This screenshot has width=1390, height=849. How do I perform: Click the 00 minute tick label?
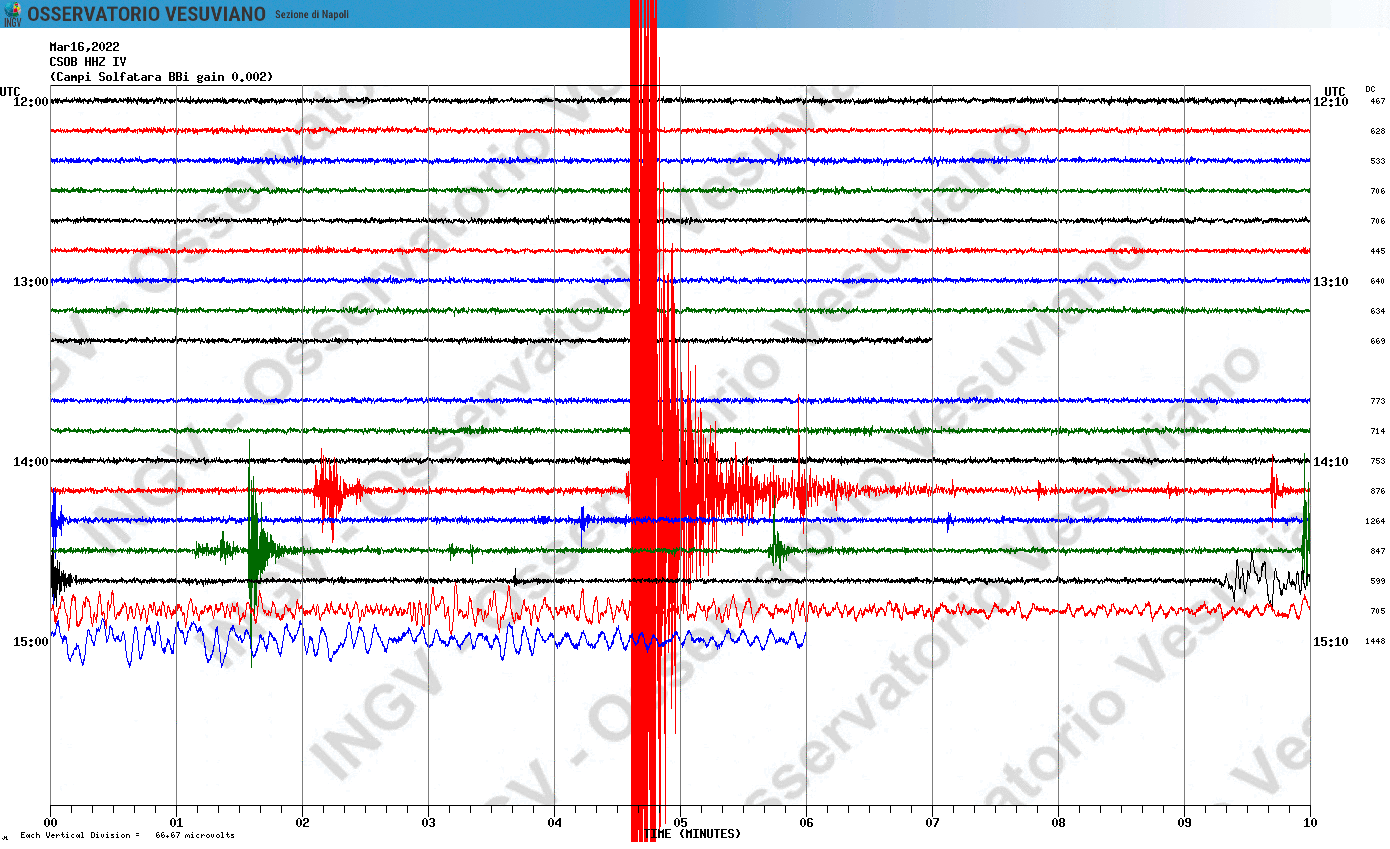50,823
